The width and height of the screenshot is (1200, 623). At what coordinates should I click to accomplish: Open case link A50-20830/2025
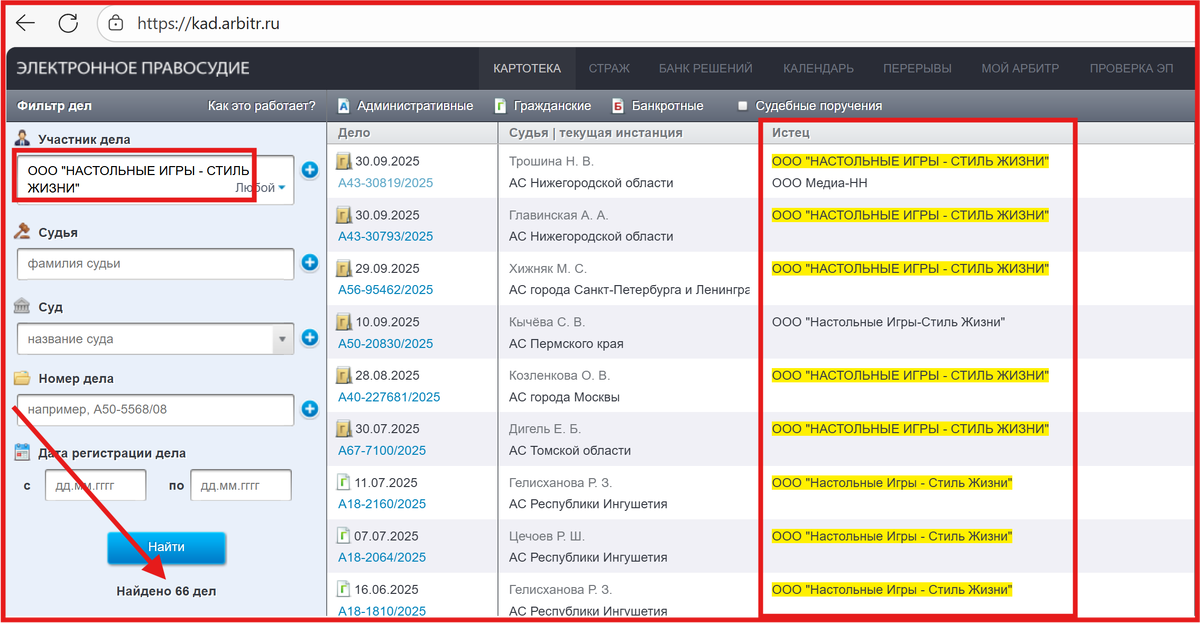pyautogui.click(x=385, y=344)
